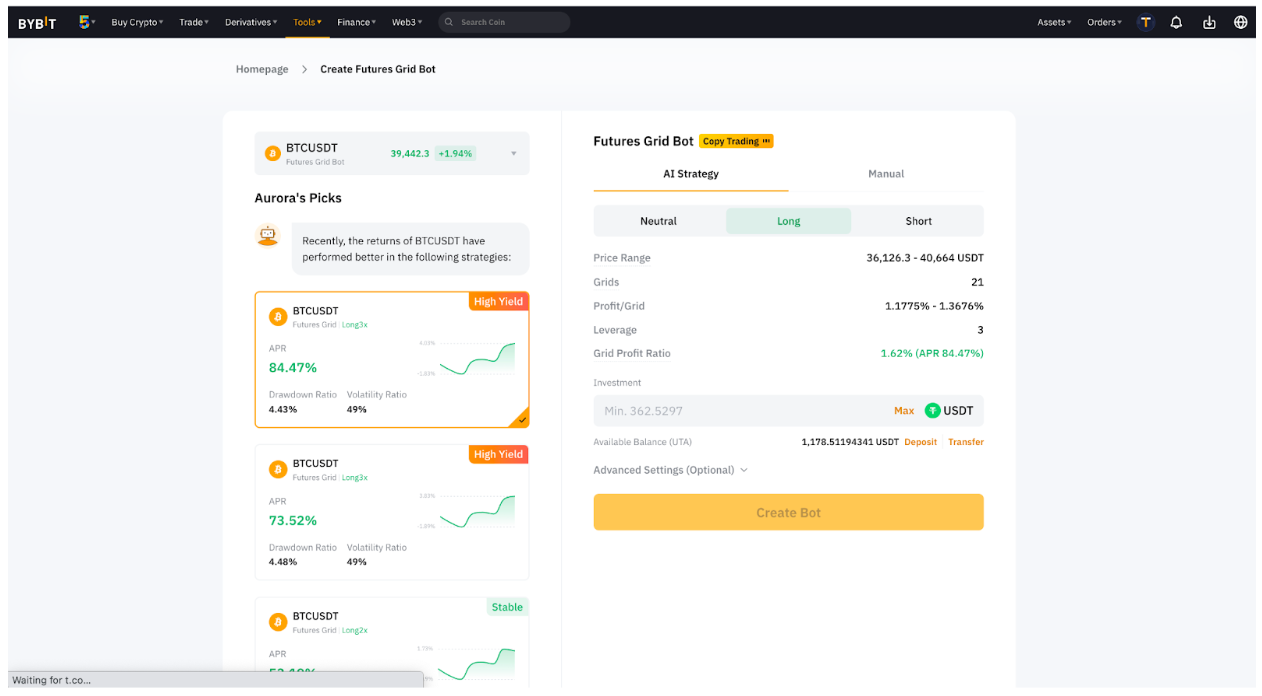This screenshot has height=696, width=1262.
Task: Open the user profile avatar
Action: coord(1146,22)
